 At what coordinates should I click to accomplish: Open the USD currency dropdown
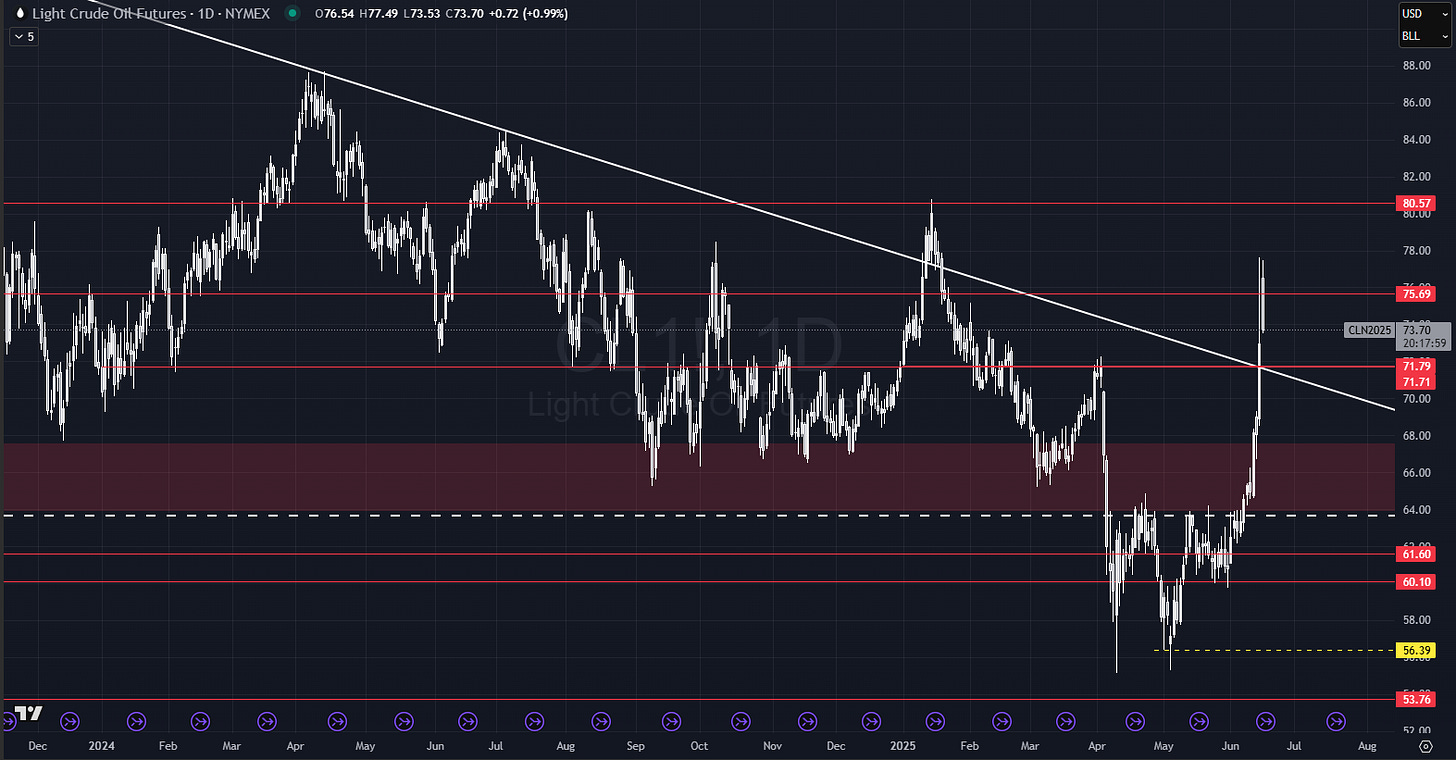point(1425,14)
